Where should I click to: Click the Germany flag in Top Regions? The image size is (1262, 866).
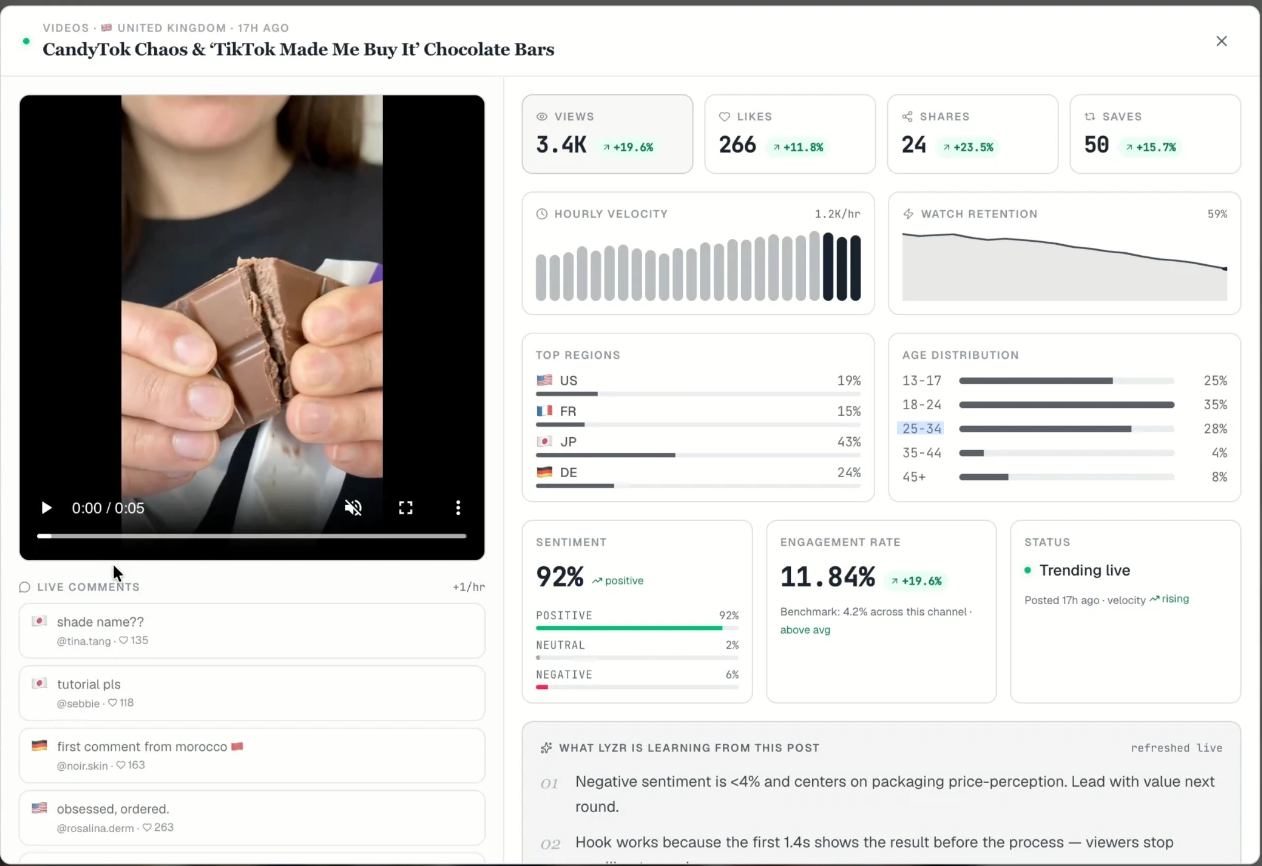(544, 472)
